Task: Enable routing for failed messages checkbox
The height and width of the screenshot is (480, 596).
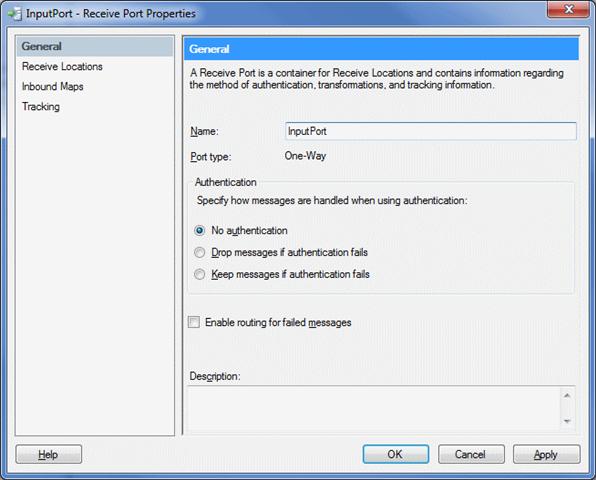Action: [194, 322]
